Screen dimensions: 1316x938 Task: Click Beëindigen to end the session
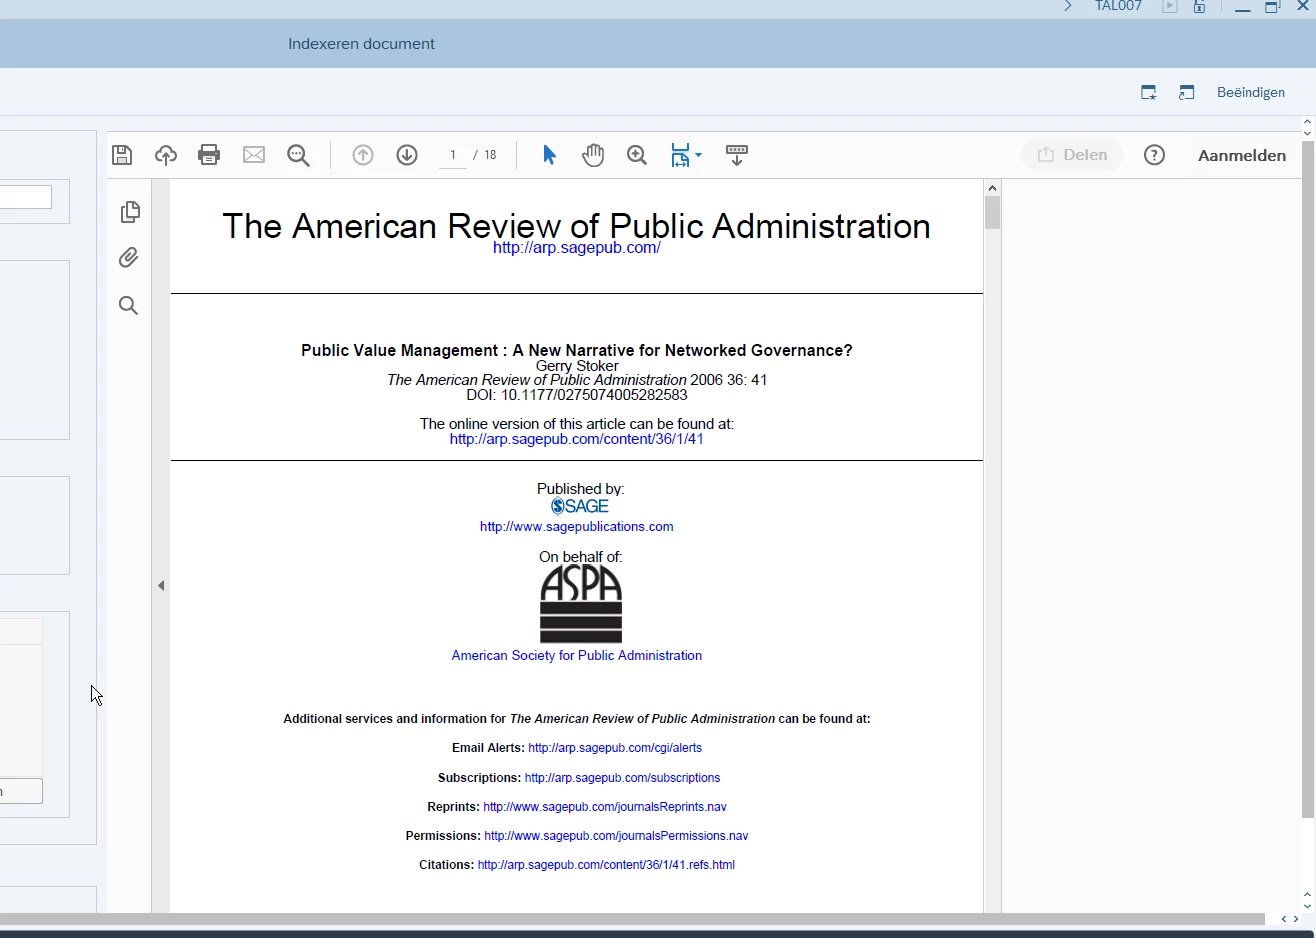click(1251, 92)
